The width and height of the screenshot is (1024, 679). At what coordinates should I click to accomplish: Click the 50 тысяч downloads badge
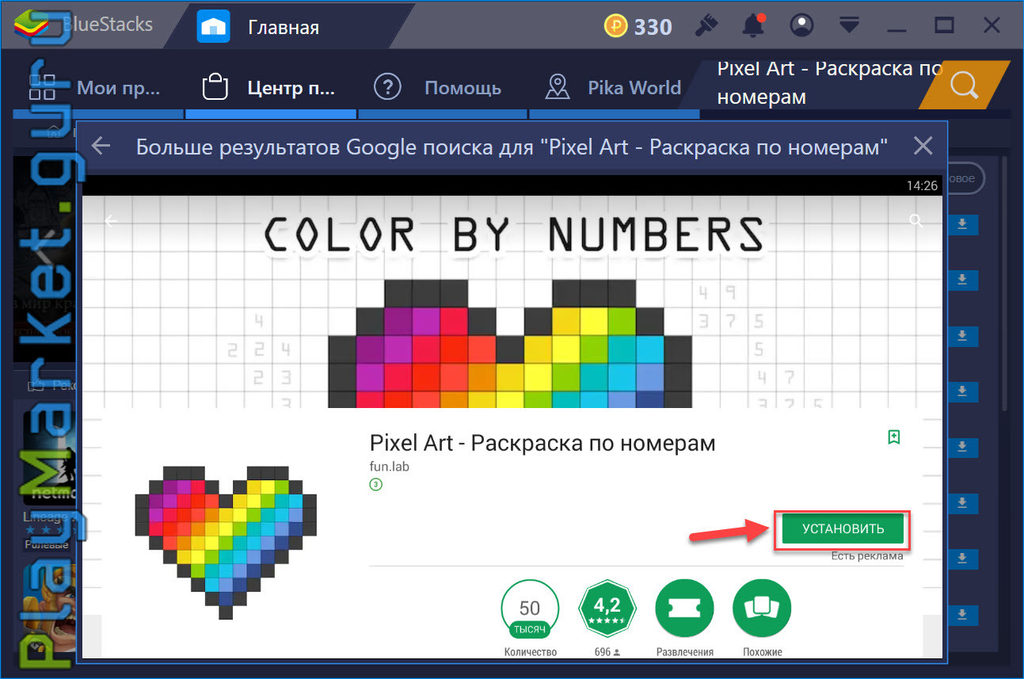pos(530,608)
